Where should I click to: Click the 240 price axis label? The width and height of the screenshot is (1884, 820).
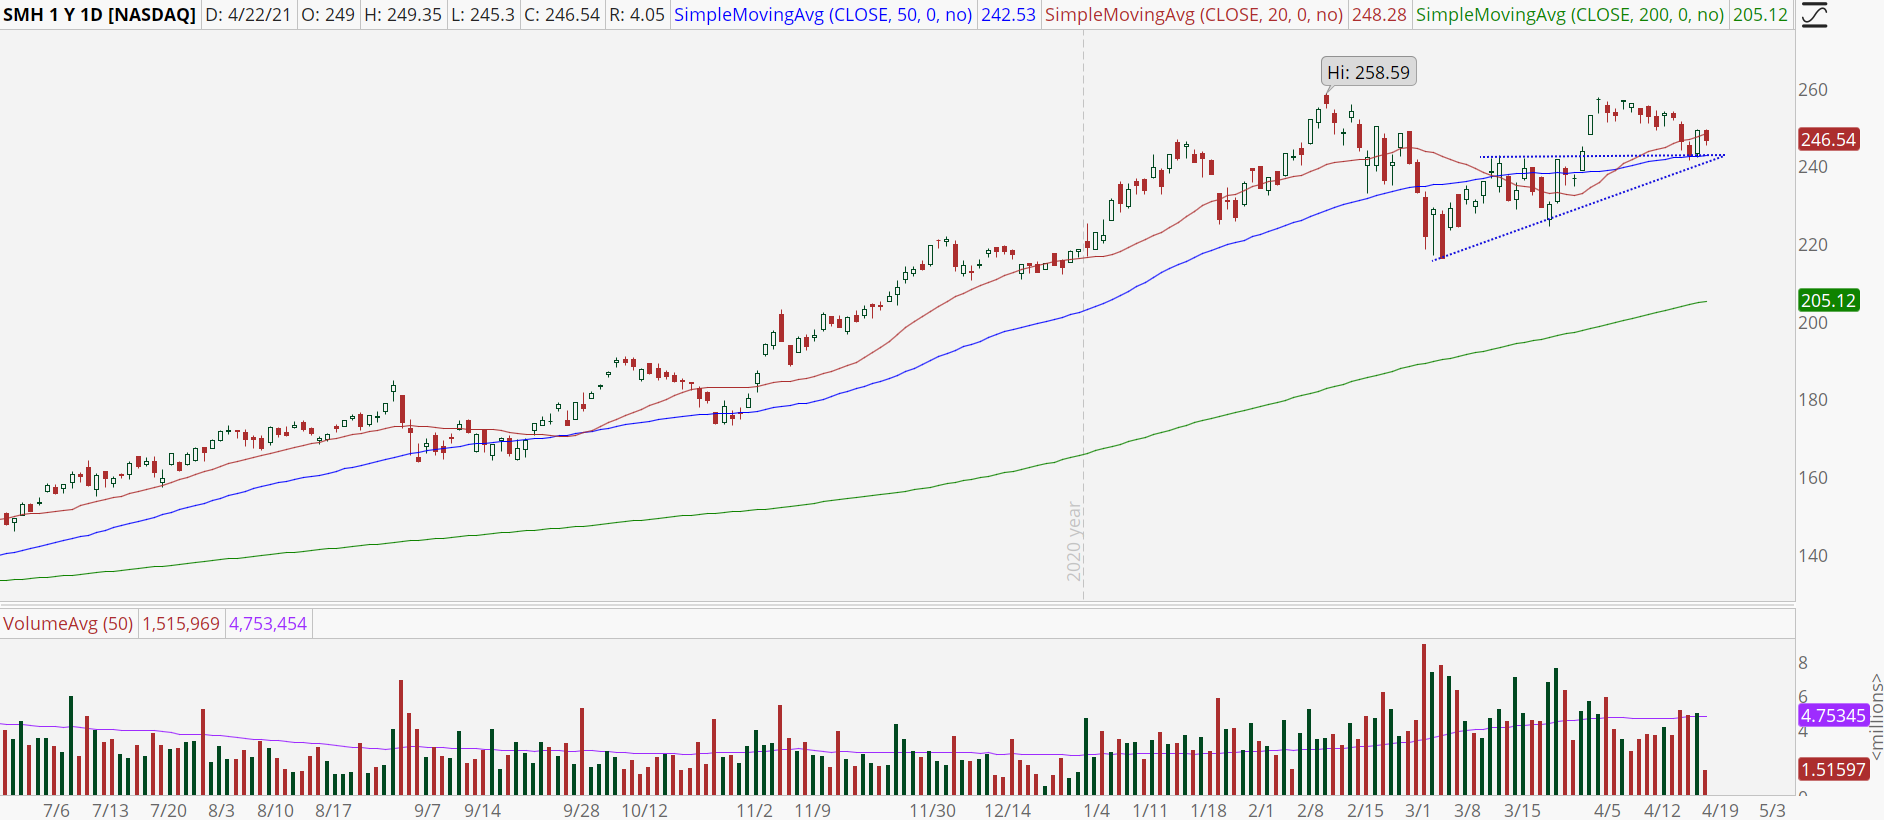click(1813, 167)
